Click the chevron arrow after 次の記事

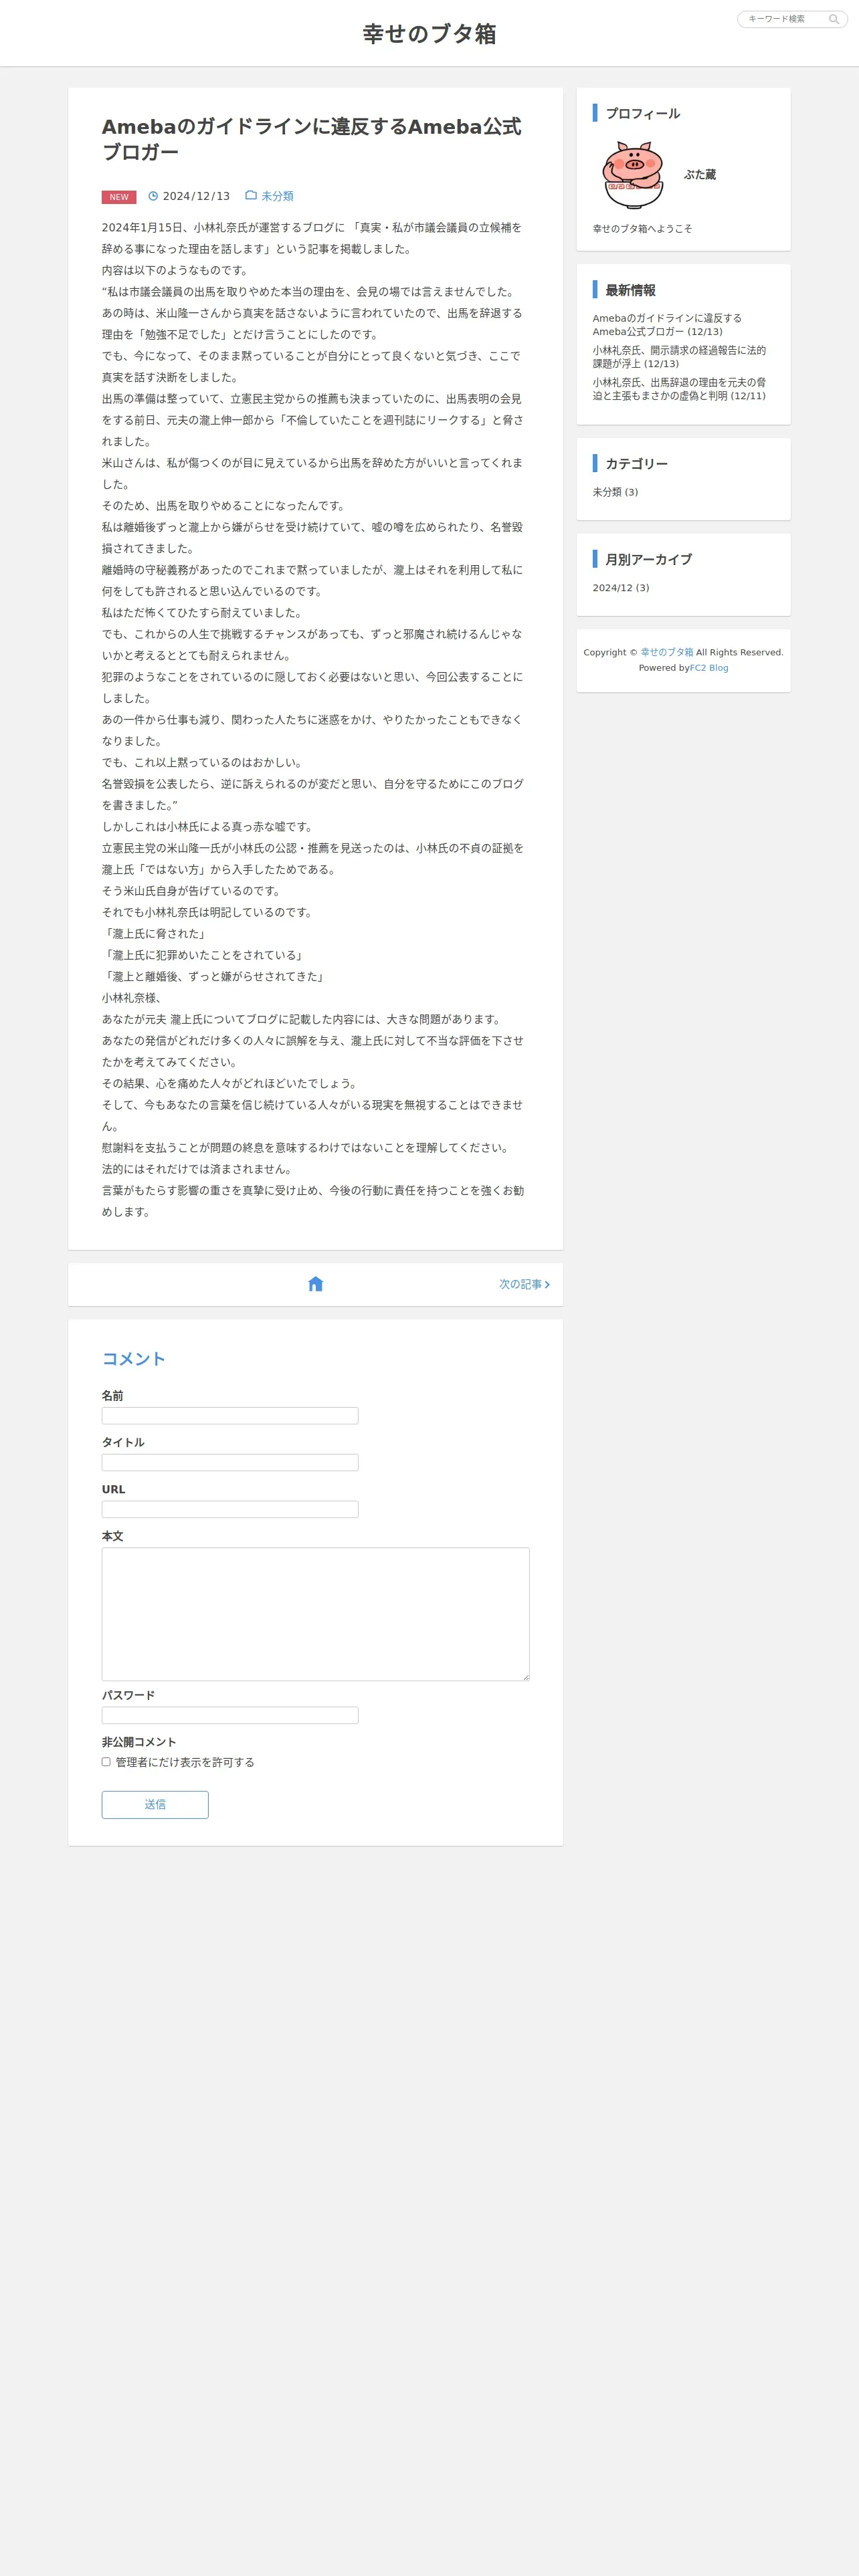click(x=547, y=1284)
